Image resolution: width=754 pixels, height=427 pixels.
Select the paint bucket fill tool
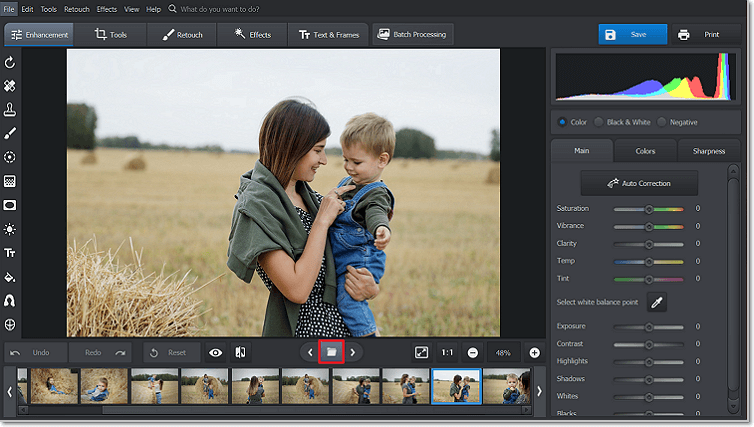tap(10, 277)
